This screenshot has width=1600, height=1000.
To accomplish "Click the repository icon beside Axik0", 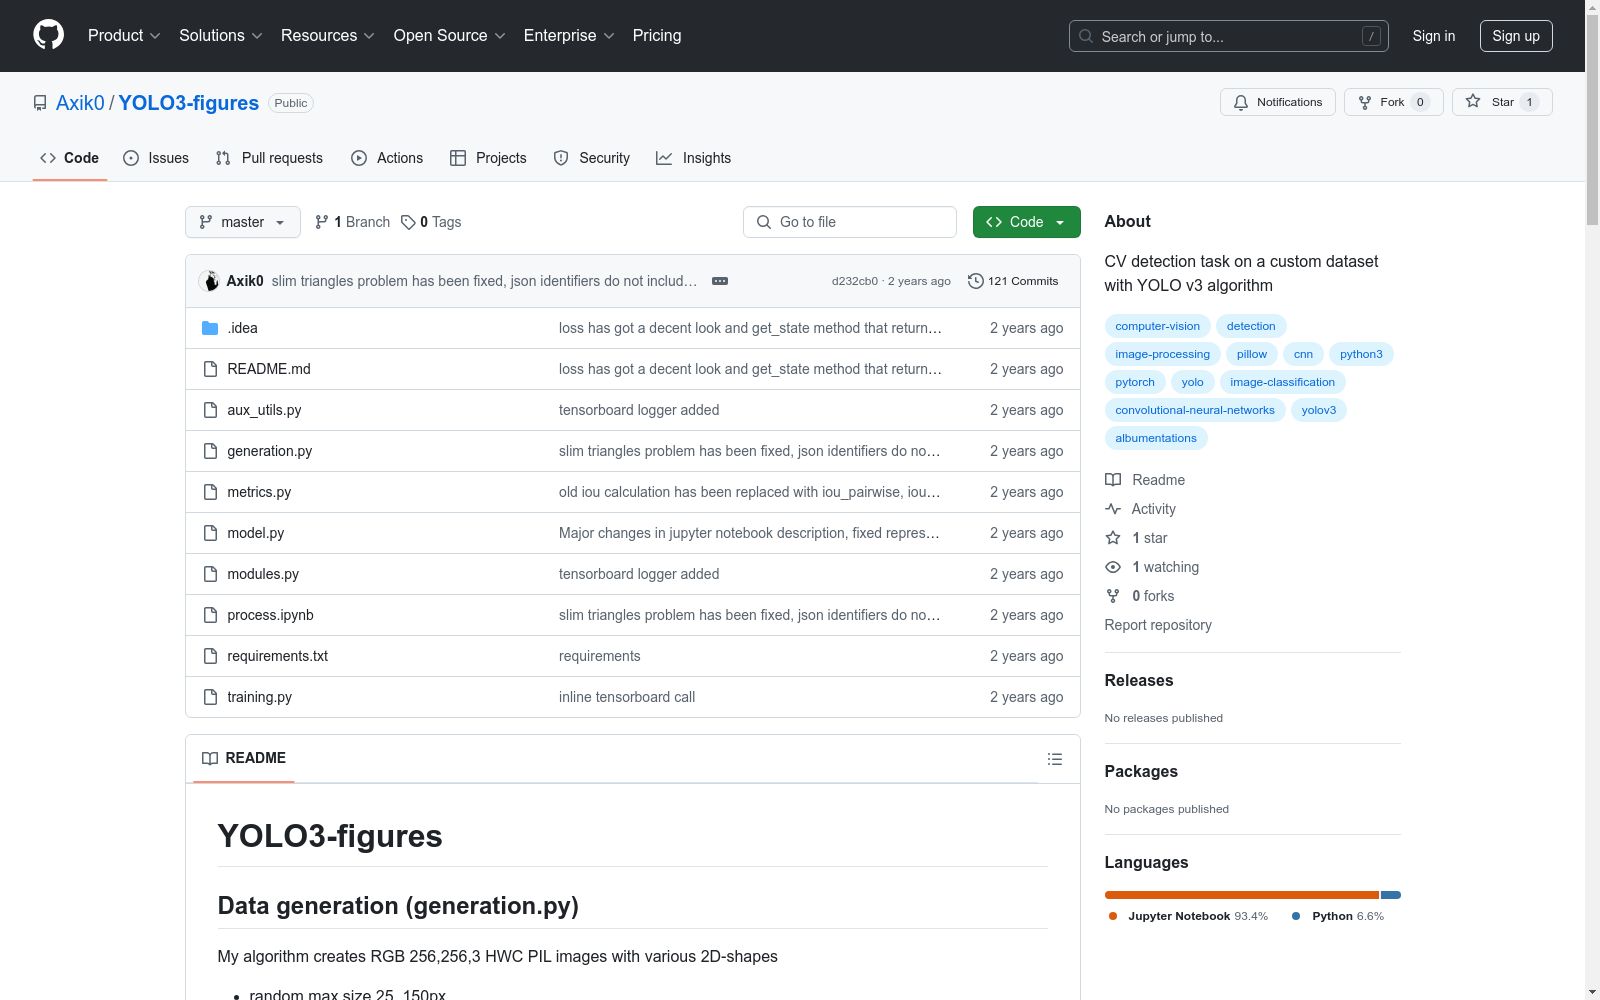I will (40, 103).
